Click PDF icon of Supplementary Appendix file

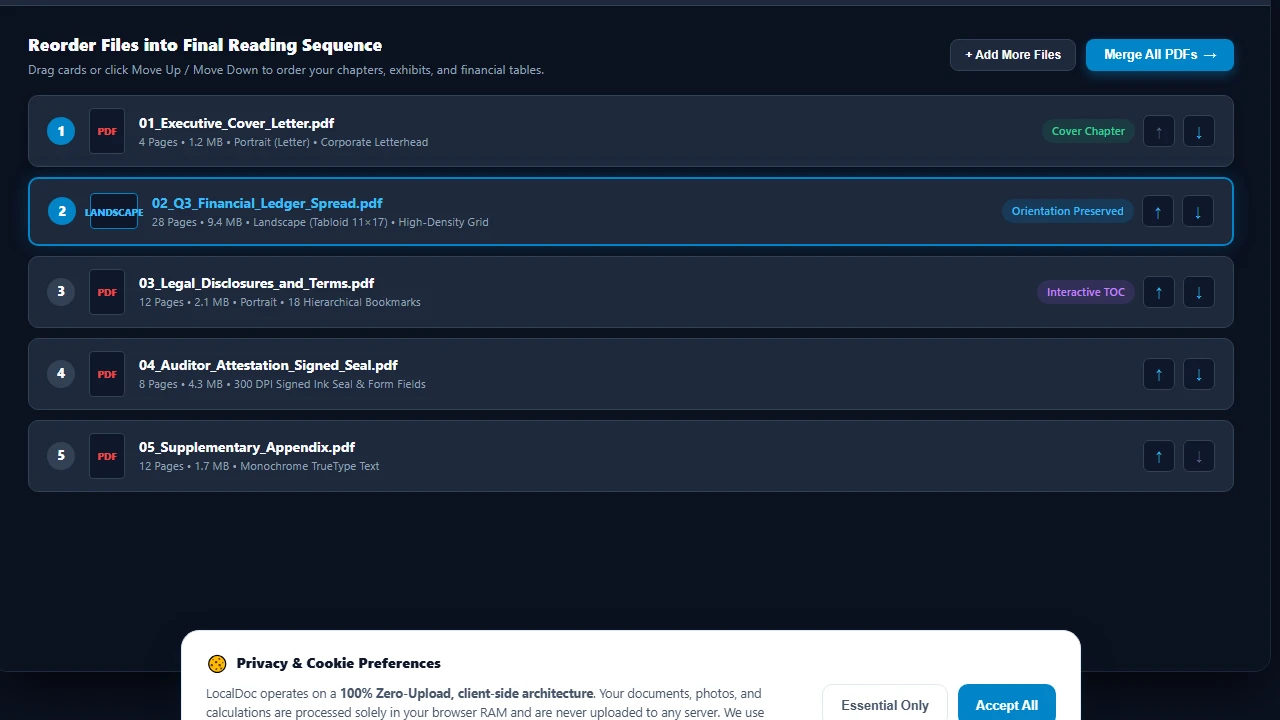[107, 456]
